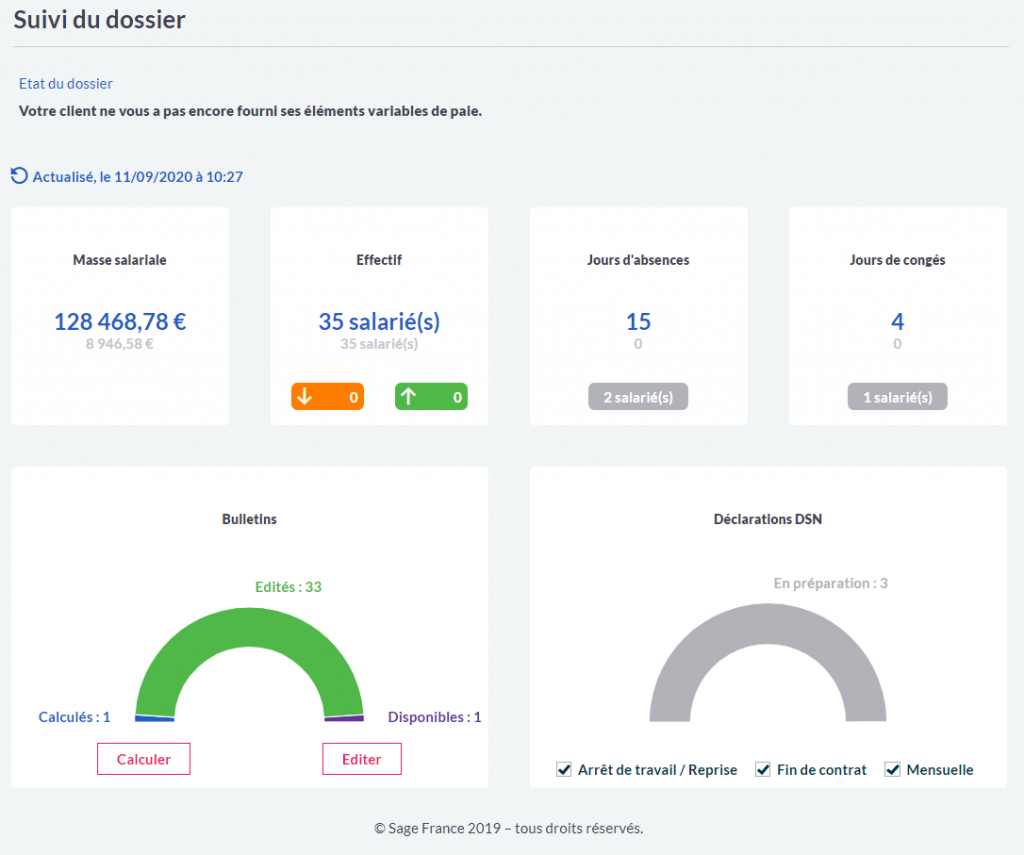Click the Effectif card title
1024x855 pixels.
379,260
